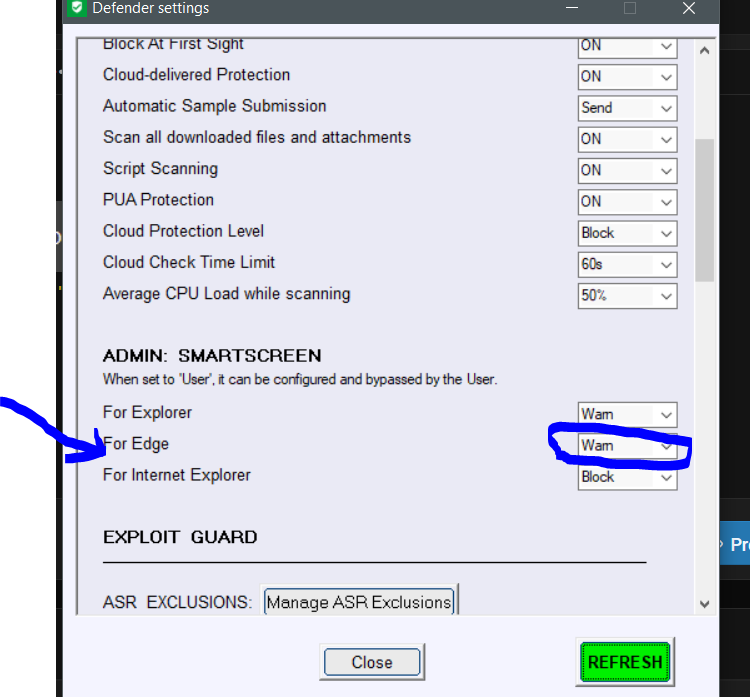Click the green REFRESH button

click(625, 662)
